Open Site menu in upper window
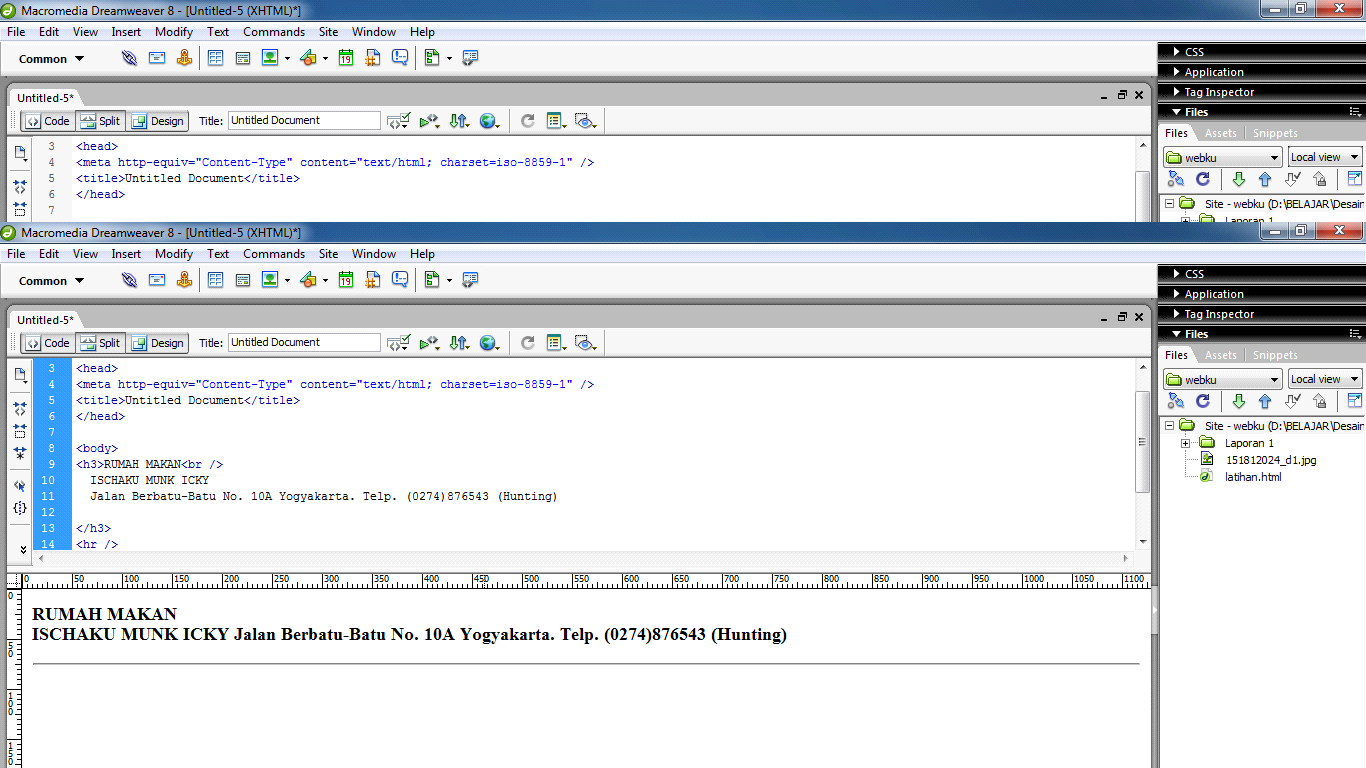Screen dimensions: 1366x768 point(328,32)
